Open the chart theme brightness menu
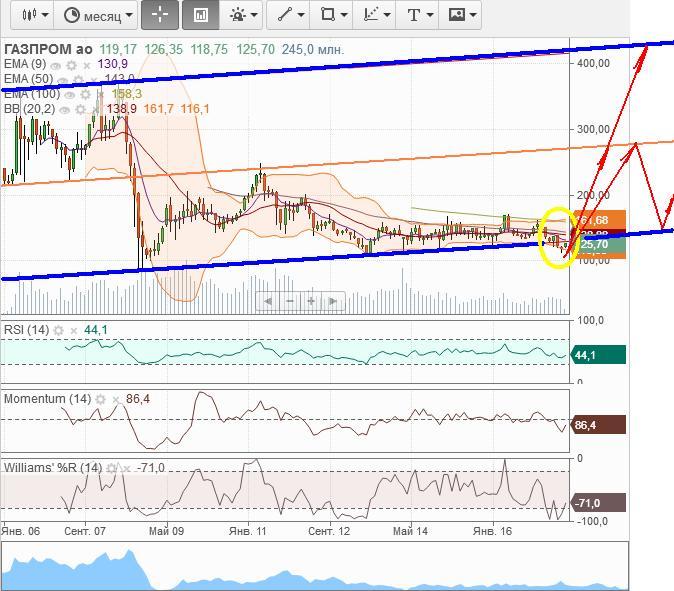This screenshot has width=674, height=591. [x=242, y=15]
